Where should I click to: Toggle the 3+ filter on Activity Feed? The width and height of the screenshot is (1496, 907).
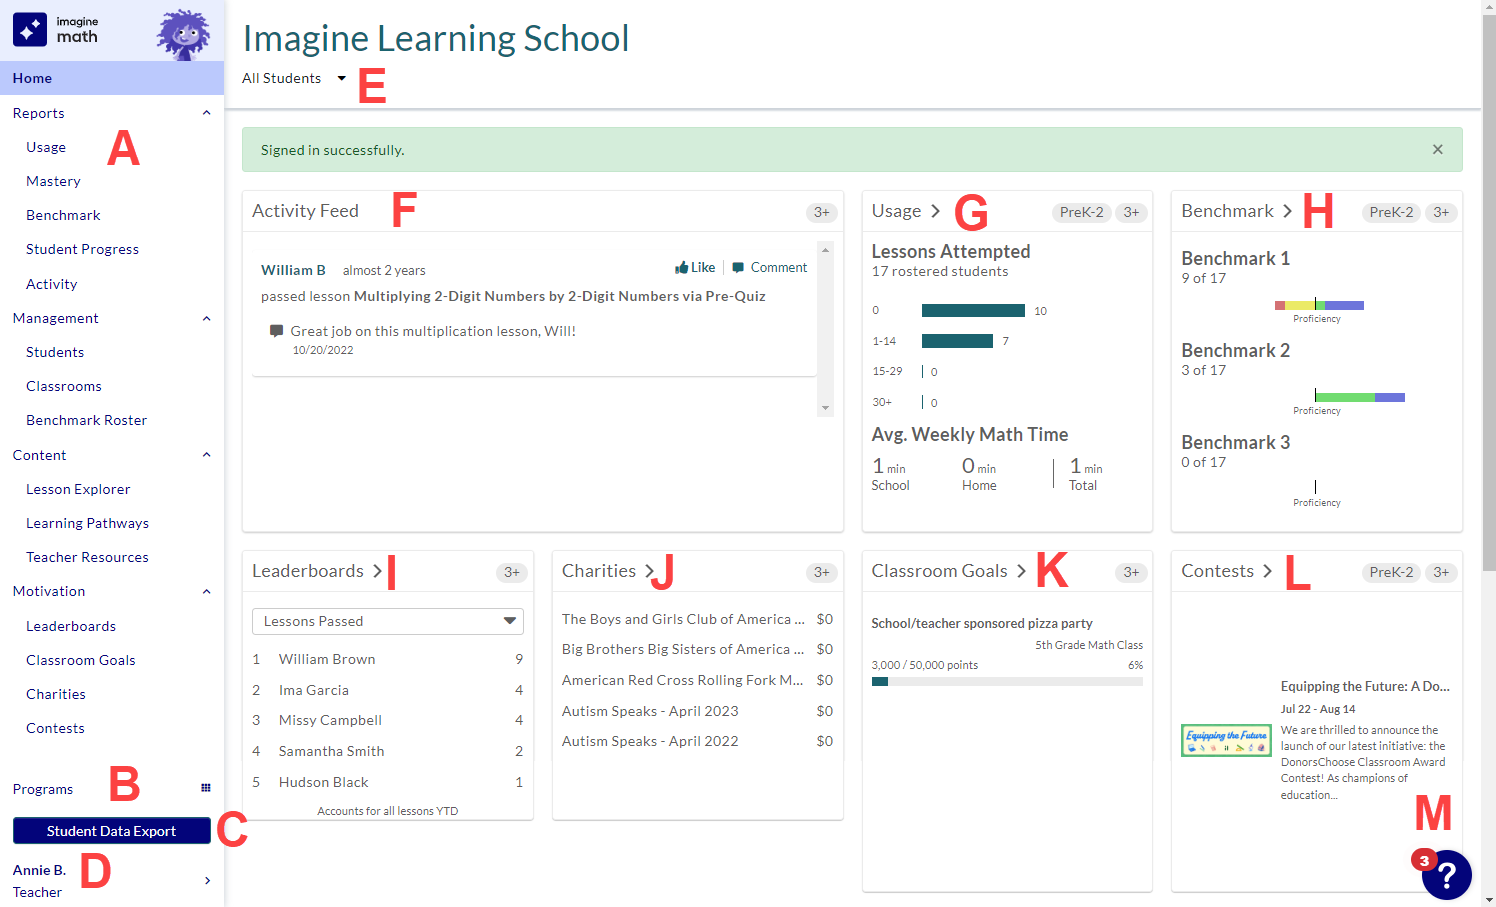point(821,212)
